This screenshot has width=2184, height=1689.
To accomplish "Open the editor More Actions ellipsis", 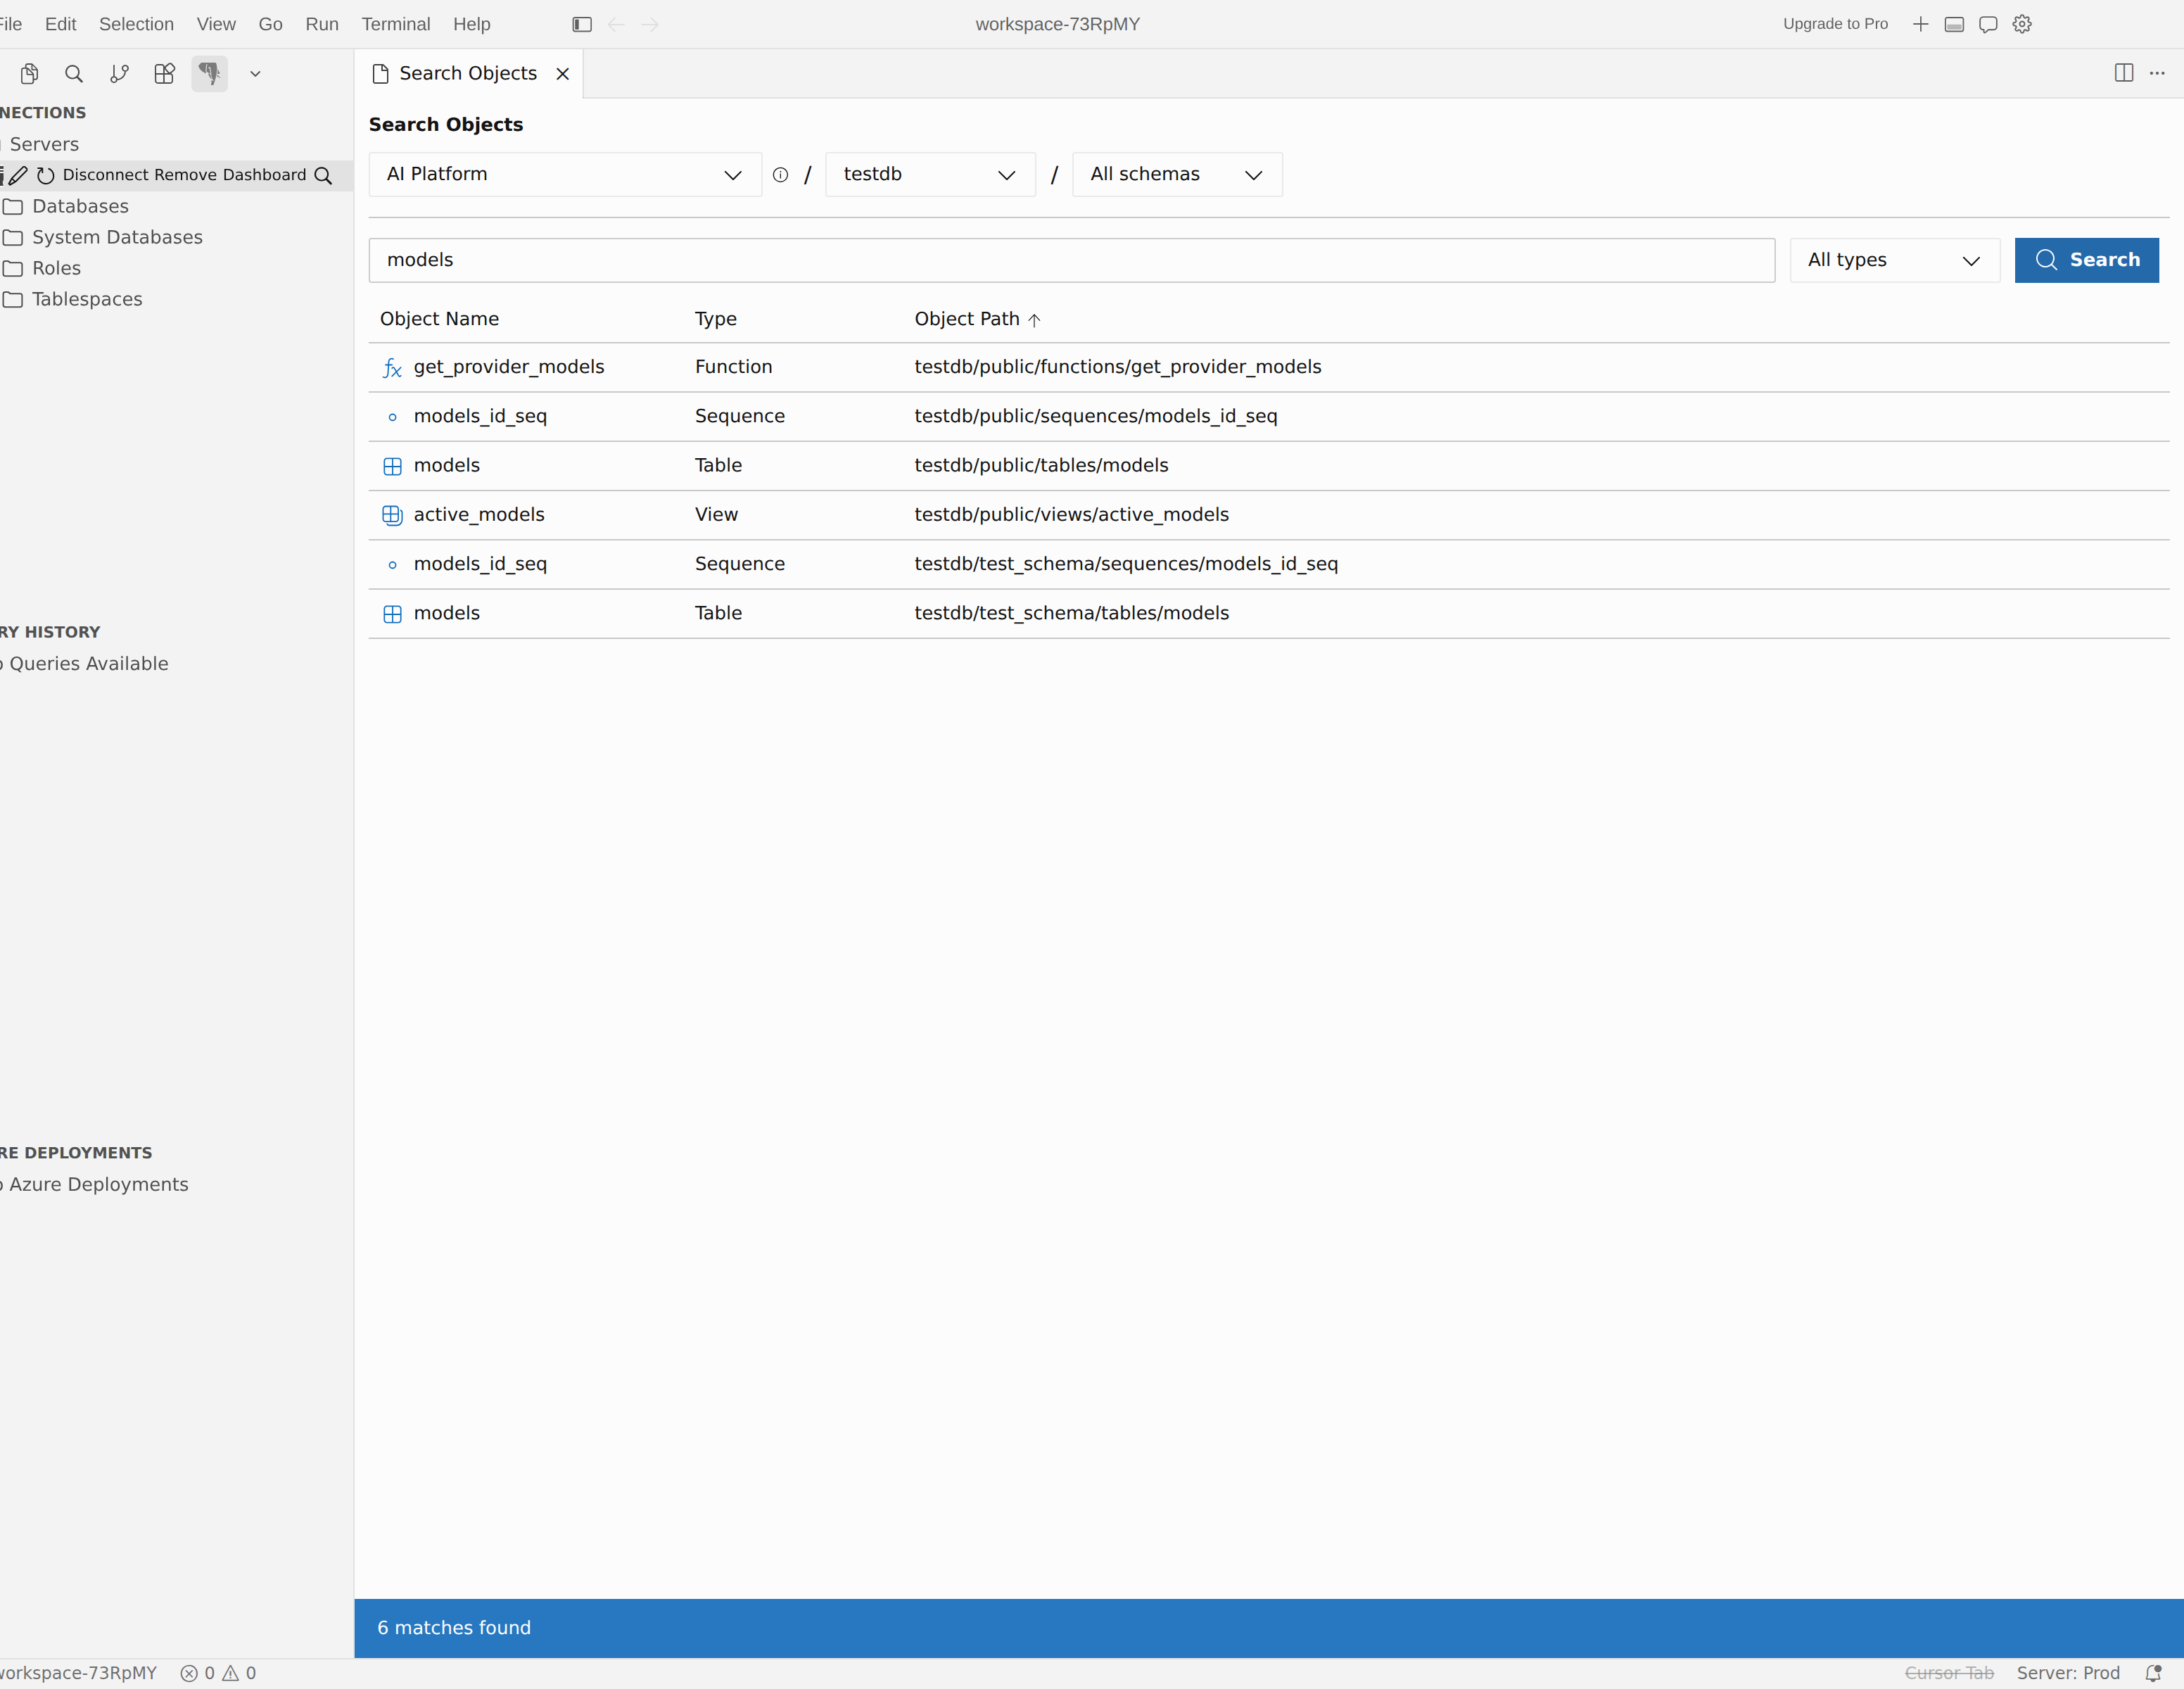I will tap(2157, 73).
